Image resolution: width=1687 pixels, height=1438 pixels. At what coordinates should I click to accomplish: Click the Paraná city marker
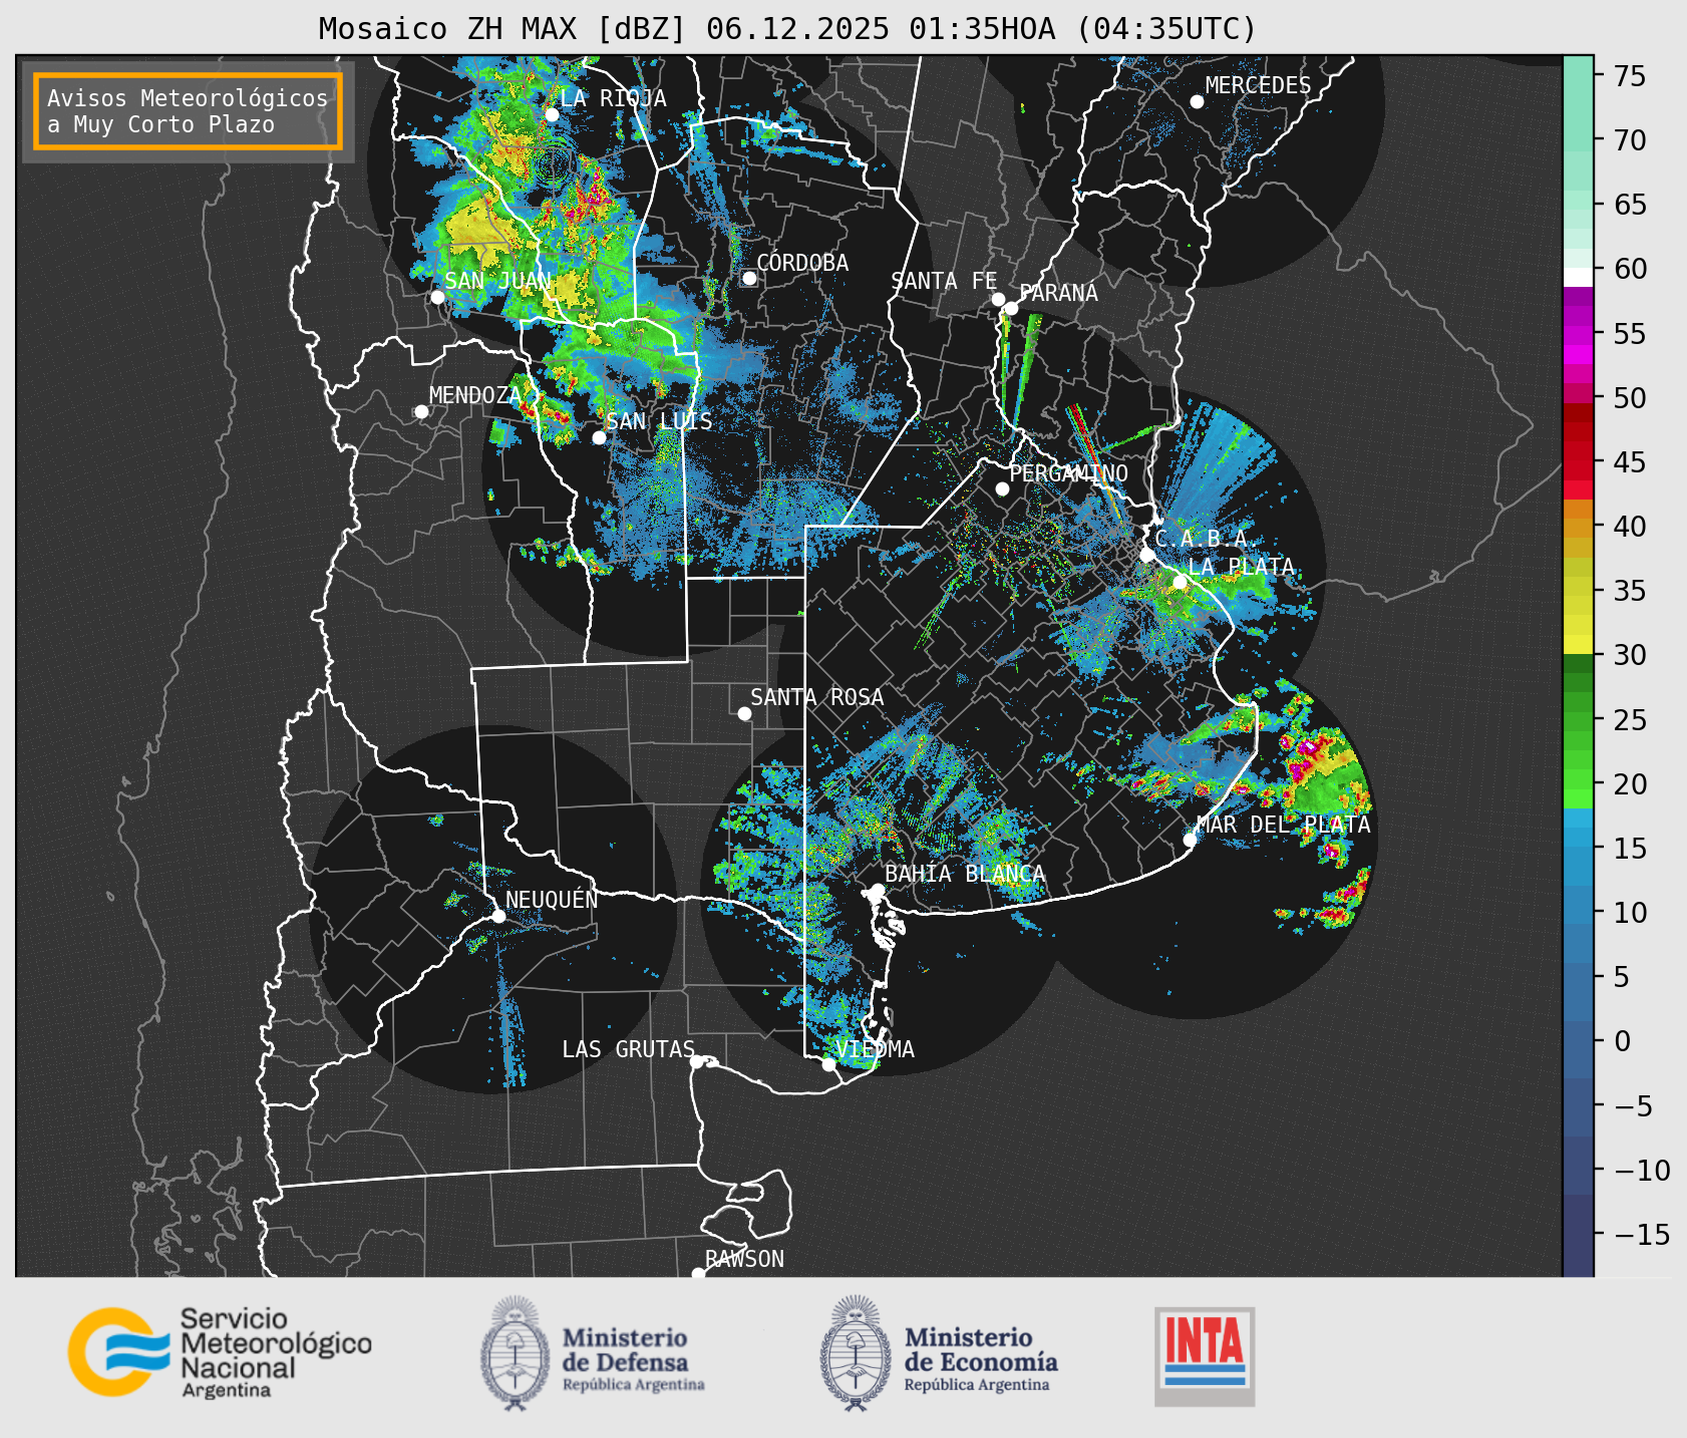(1011, 308)
